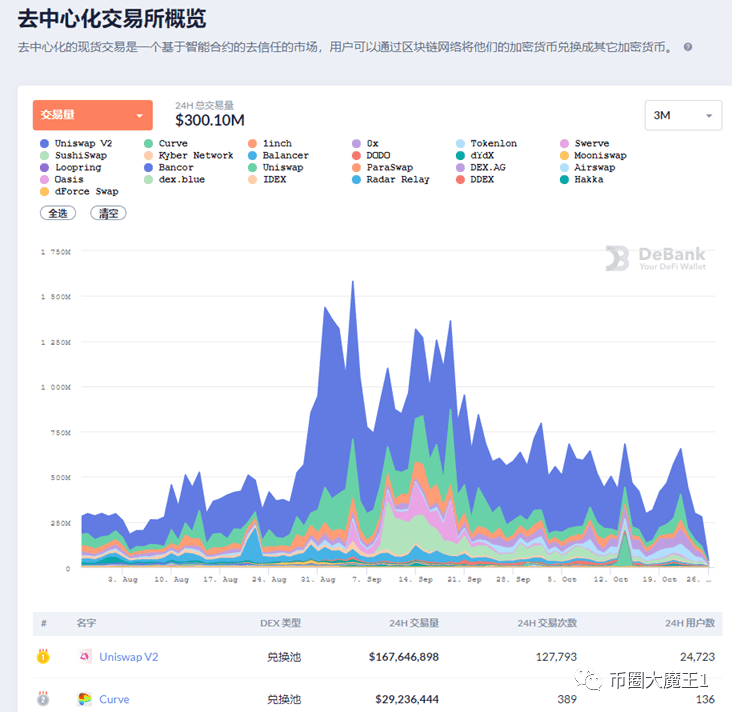The height and width of the screenshot is (712, 732).
Task: Click the 名字 column header
Action: click(86, 623)
